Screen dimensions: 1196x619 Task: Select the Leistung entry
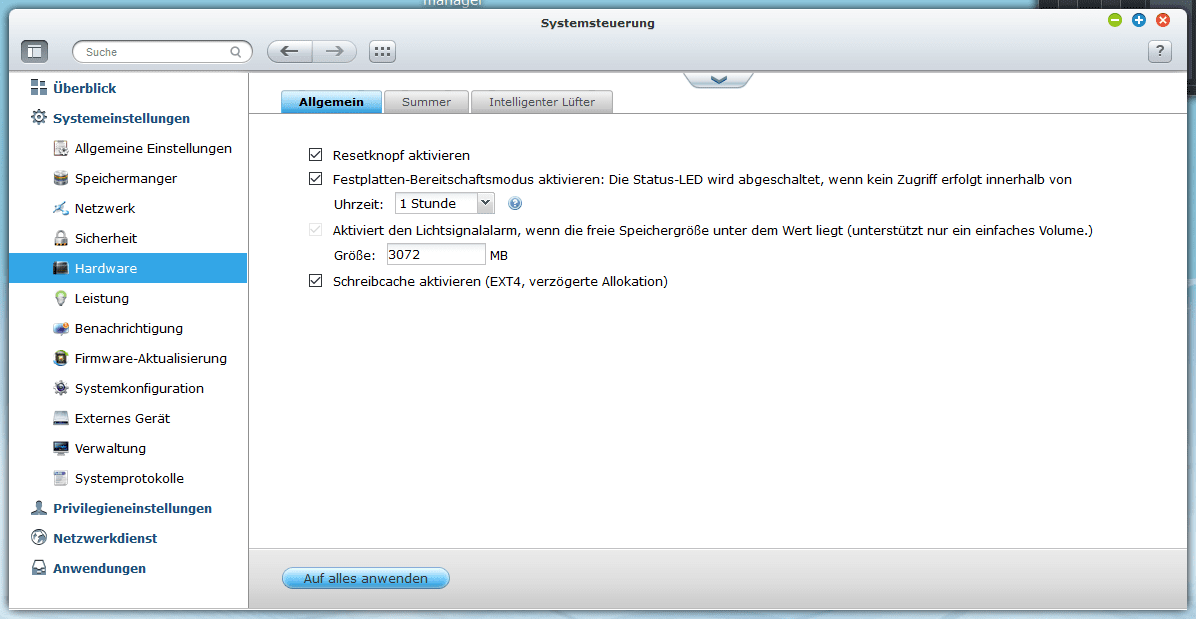(x=102, y=298)
